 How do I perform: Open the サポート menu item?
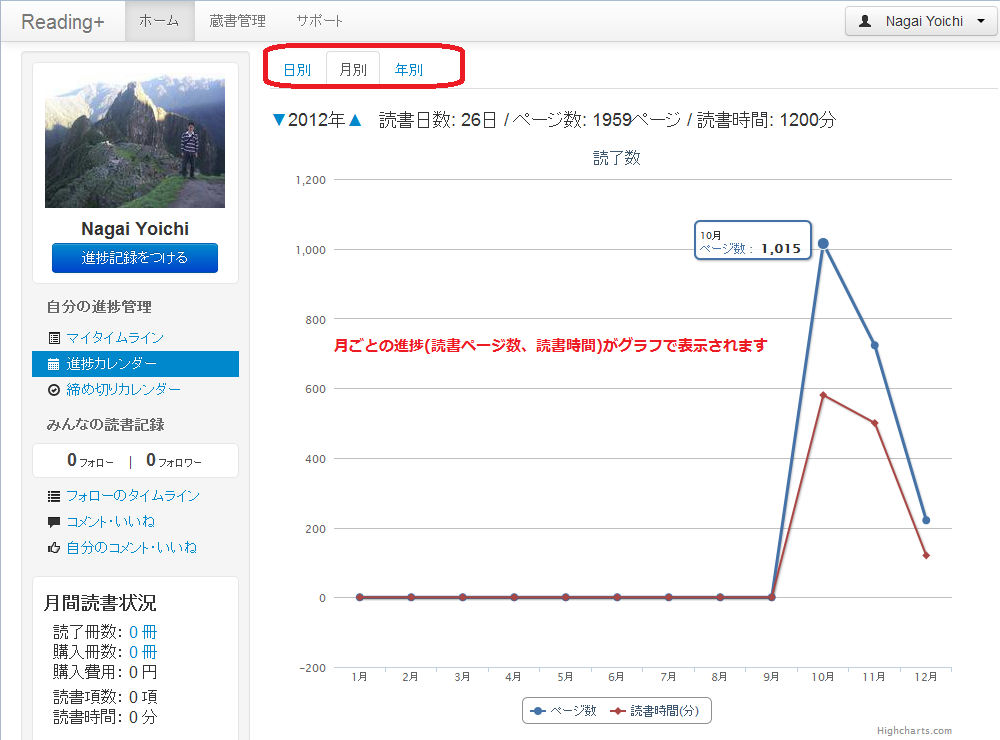click(319, 21)
